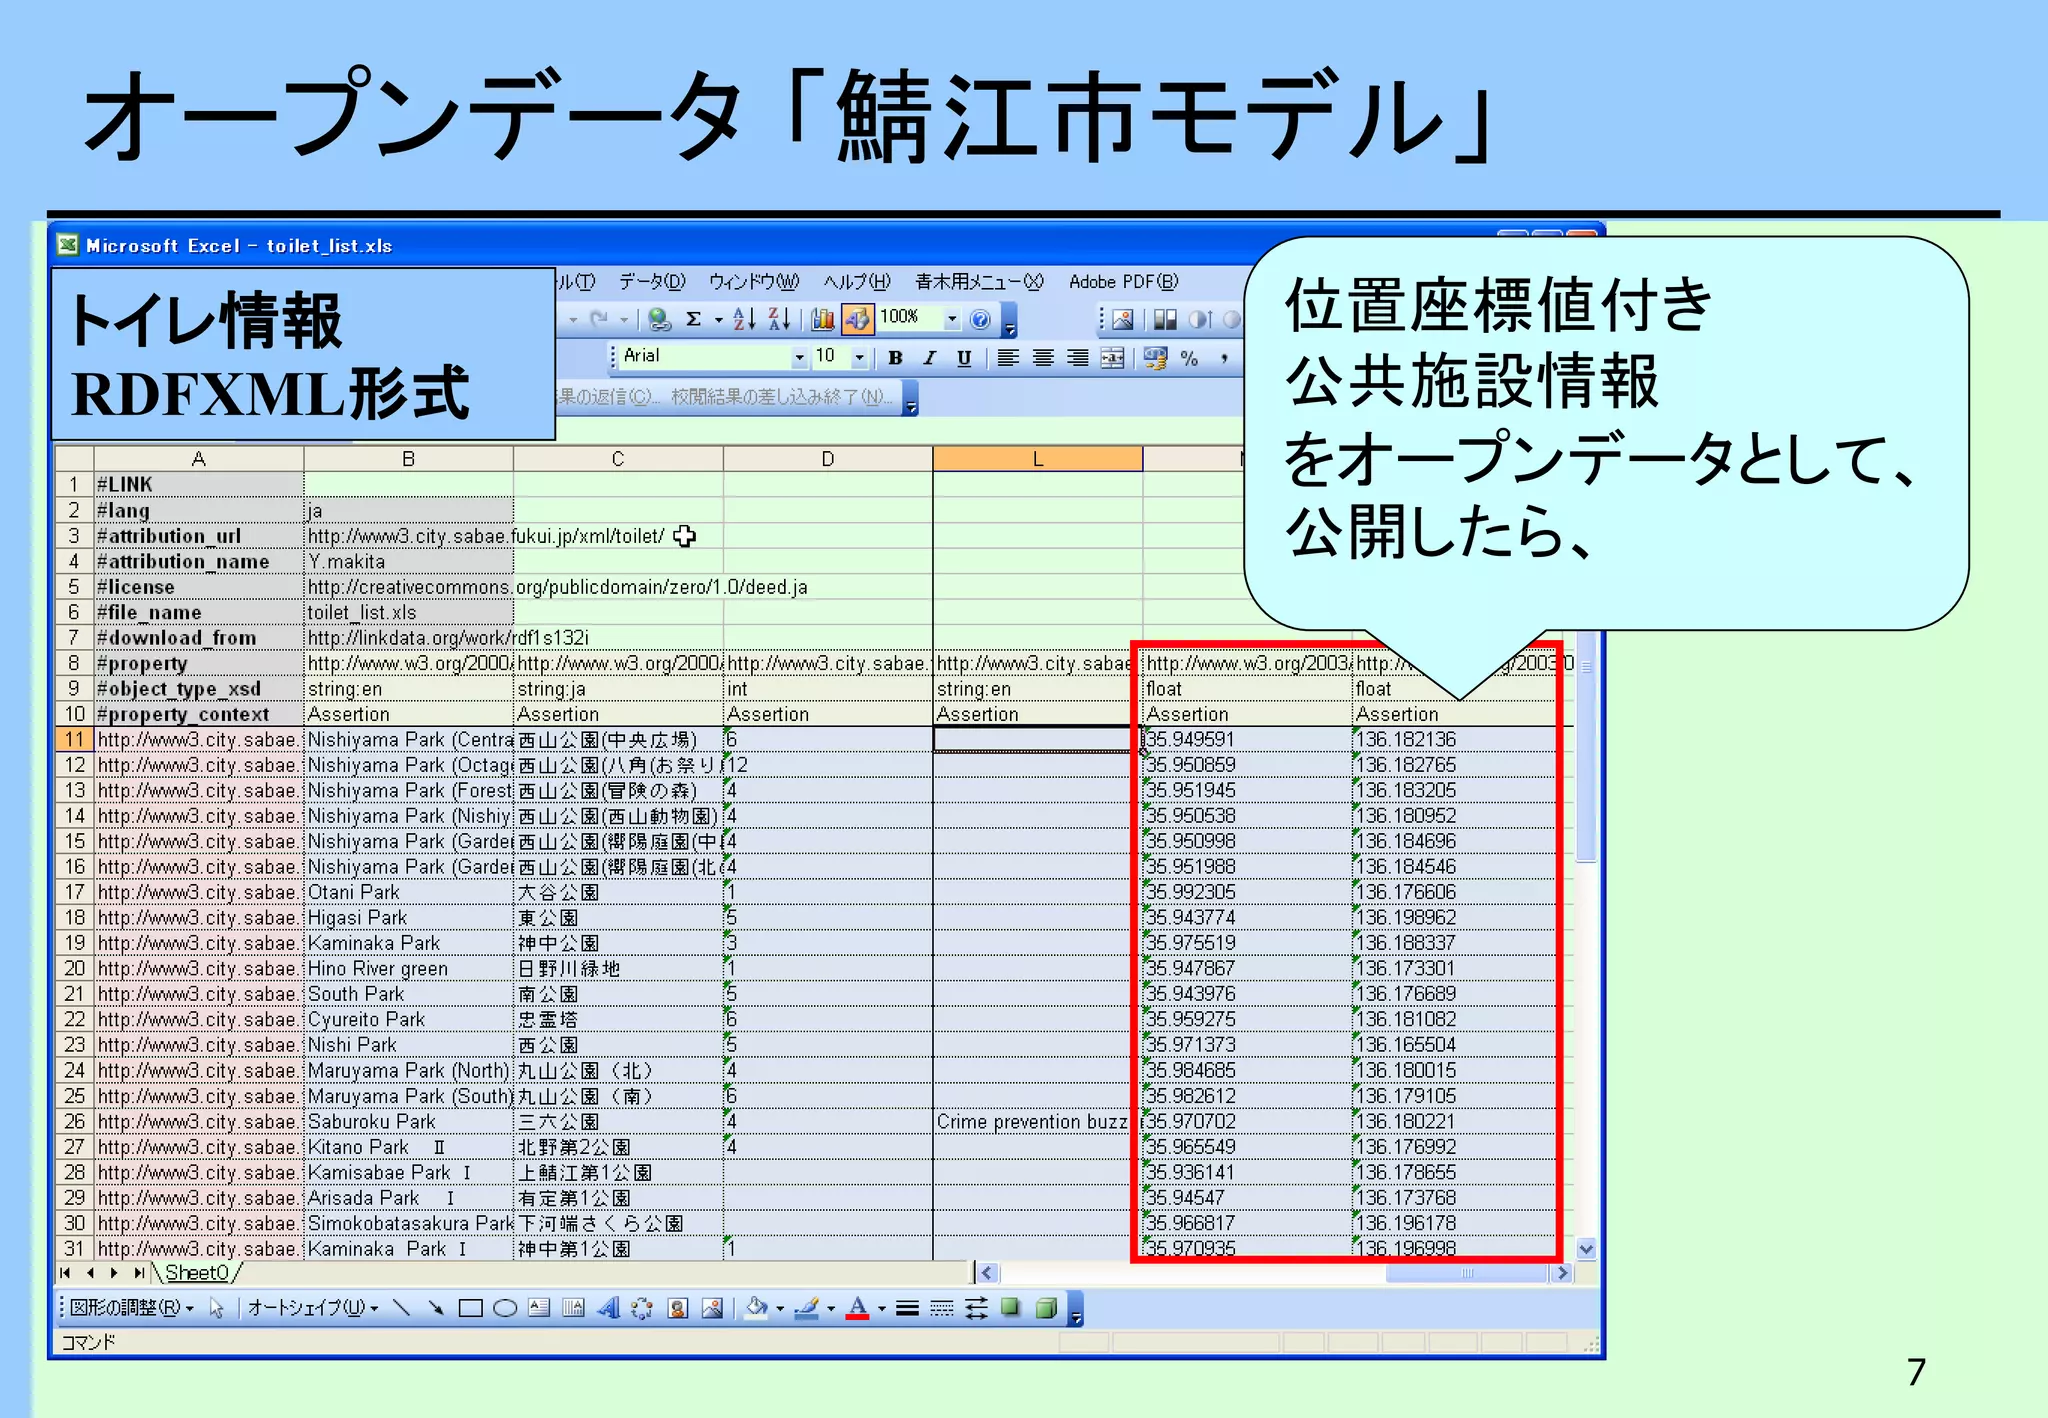Apply Currency style icon

click(1155, 358)
